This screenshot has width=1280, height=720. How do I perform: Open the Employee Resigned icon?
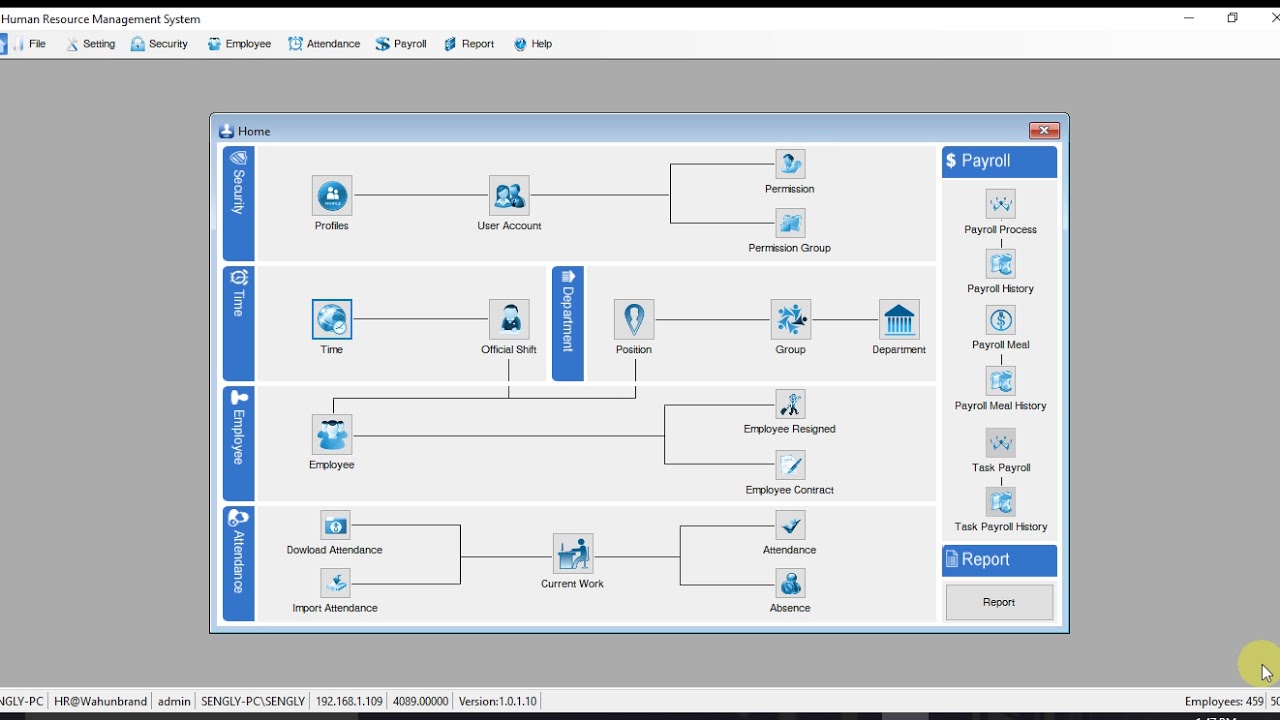(790, 404)
